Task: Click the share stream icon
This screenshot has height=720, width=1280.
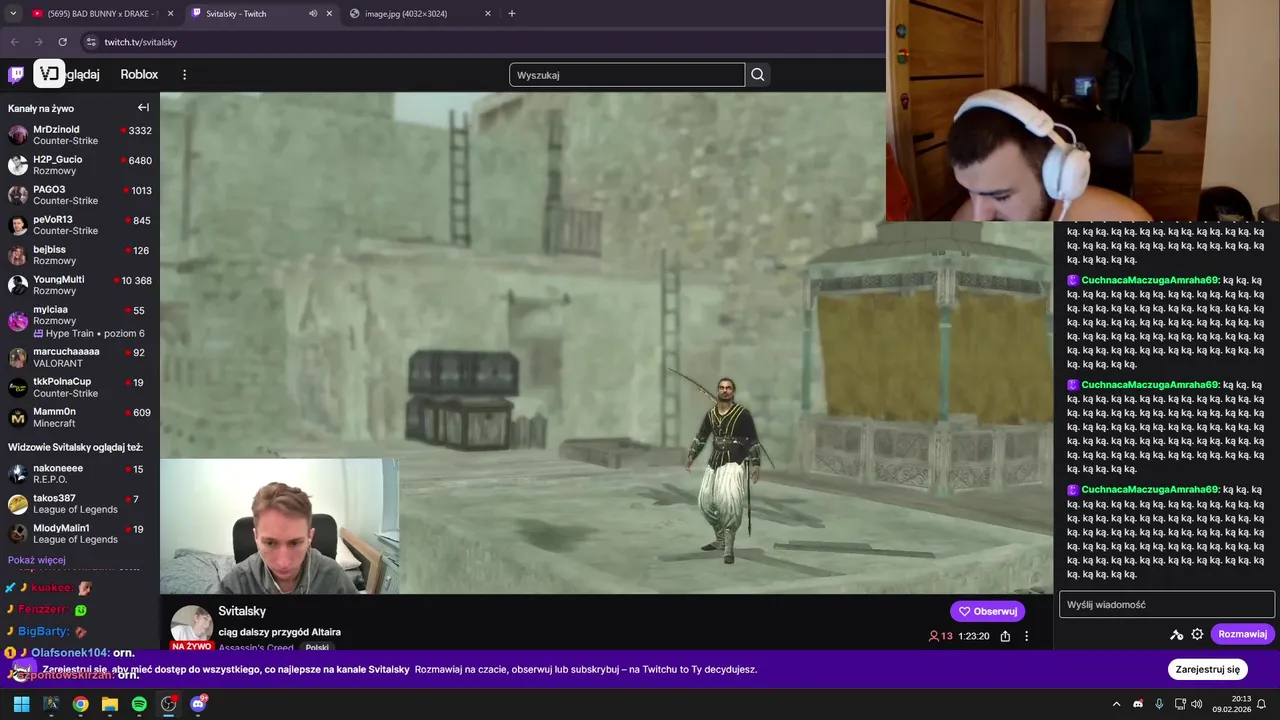Action: tap(1005, 636)
